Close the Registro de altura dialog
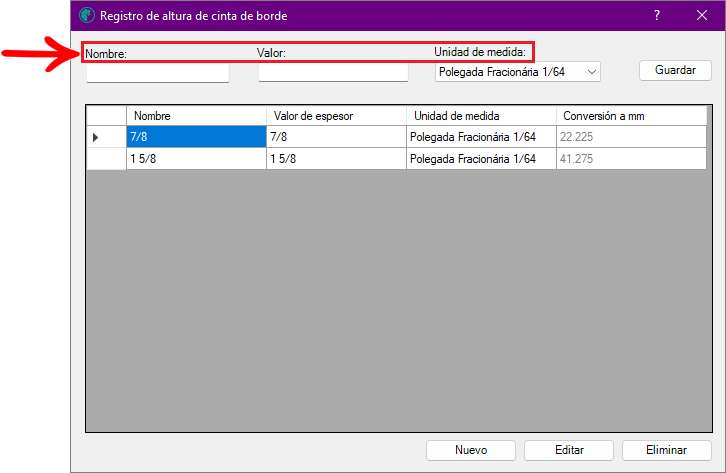This screenshot has width=726, height=473. [701, 15]
